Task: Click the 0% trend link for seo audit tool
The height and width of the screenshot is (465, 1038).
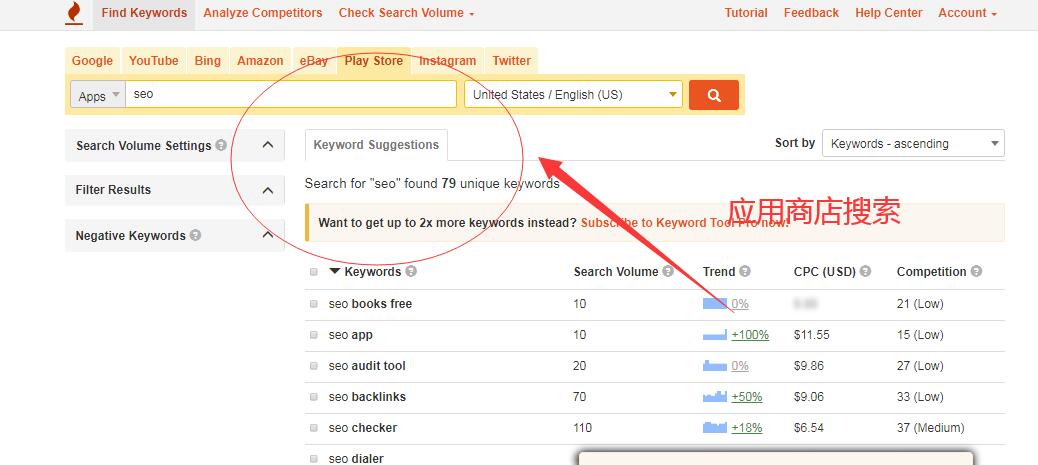Action: [x=740, y=366]
